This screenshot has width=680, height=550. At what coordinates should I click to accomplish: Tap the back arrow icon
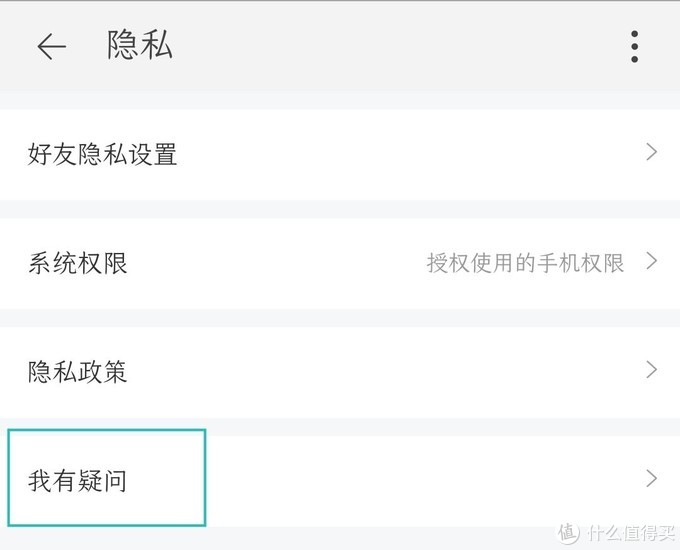point(51,47)
